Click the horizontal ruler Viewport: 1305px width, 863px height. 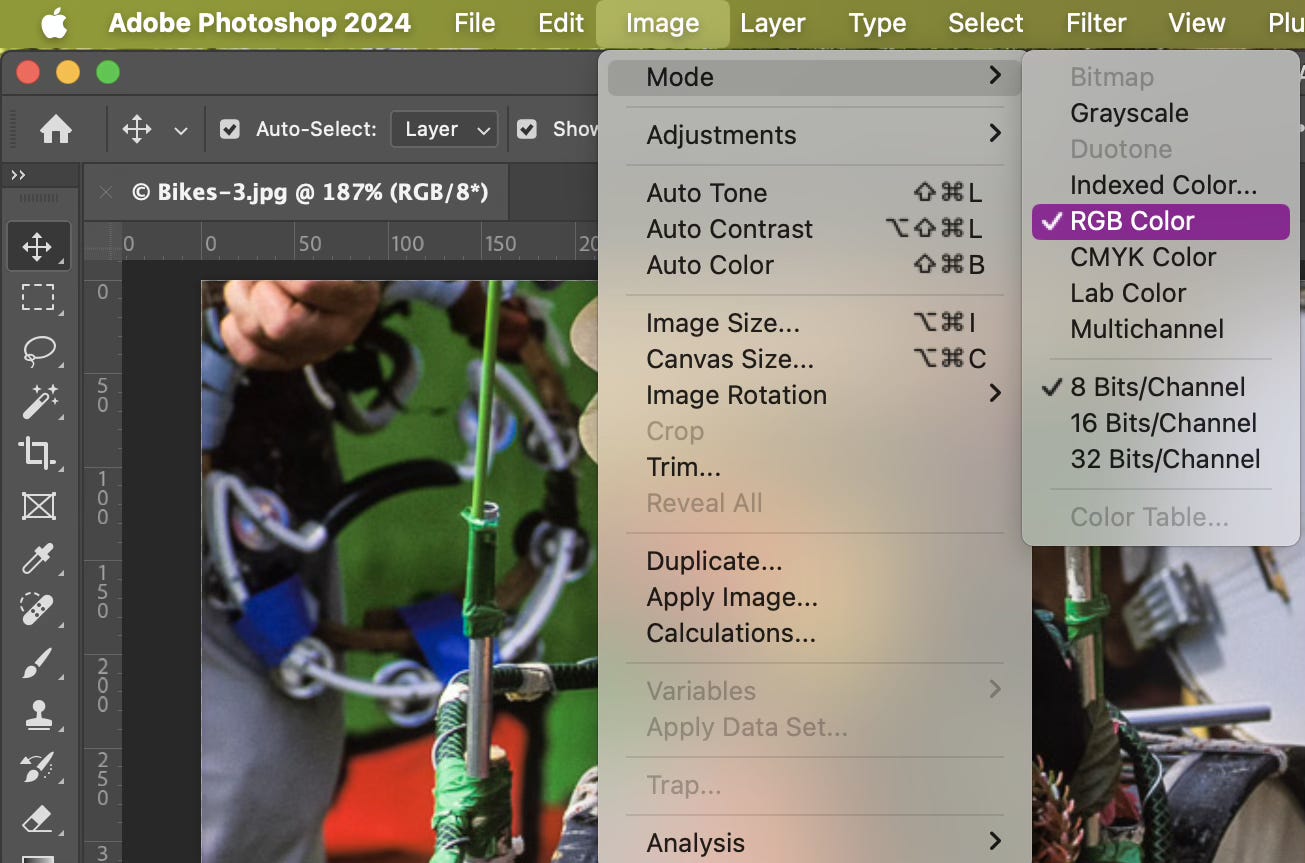pos(360,242)
